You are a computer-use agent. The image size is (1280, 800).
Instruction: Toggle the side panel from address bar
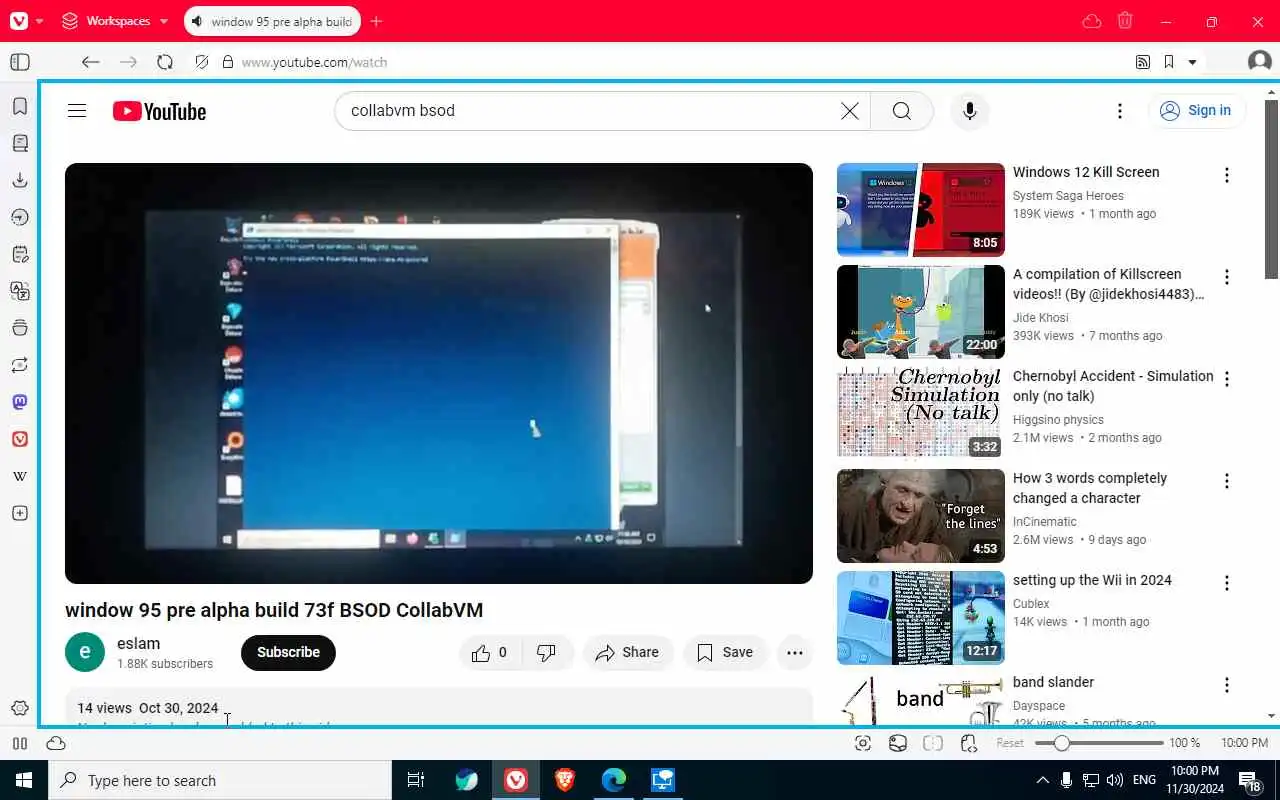coord(20,62)
